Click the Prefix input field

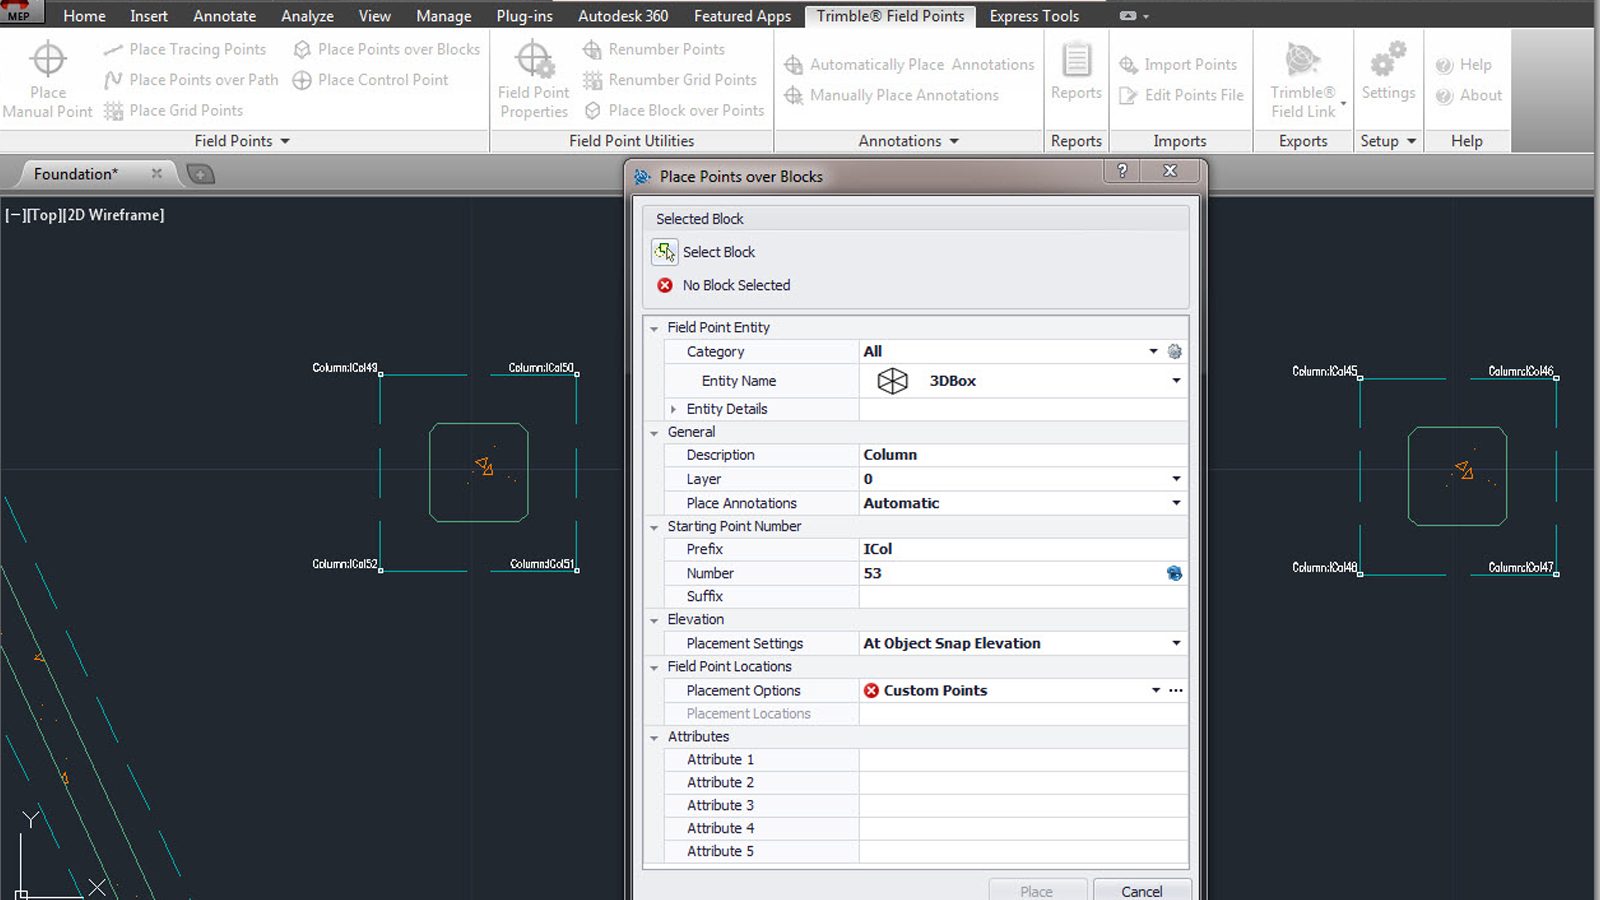tap(1020, 549)
